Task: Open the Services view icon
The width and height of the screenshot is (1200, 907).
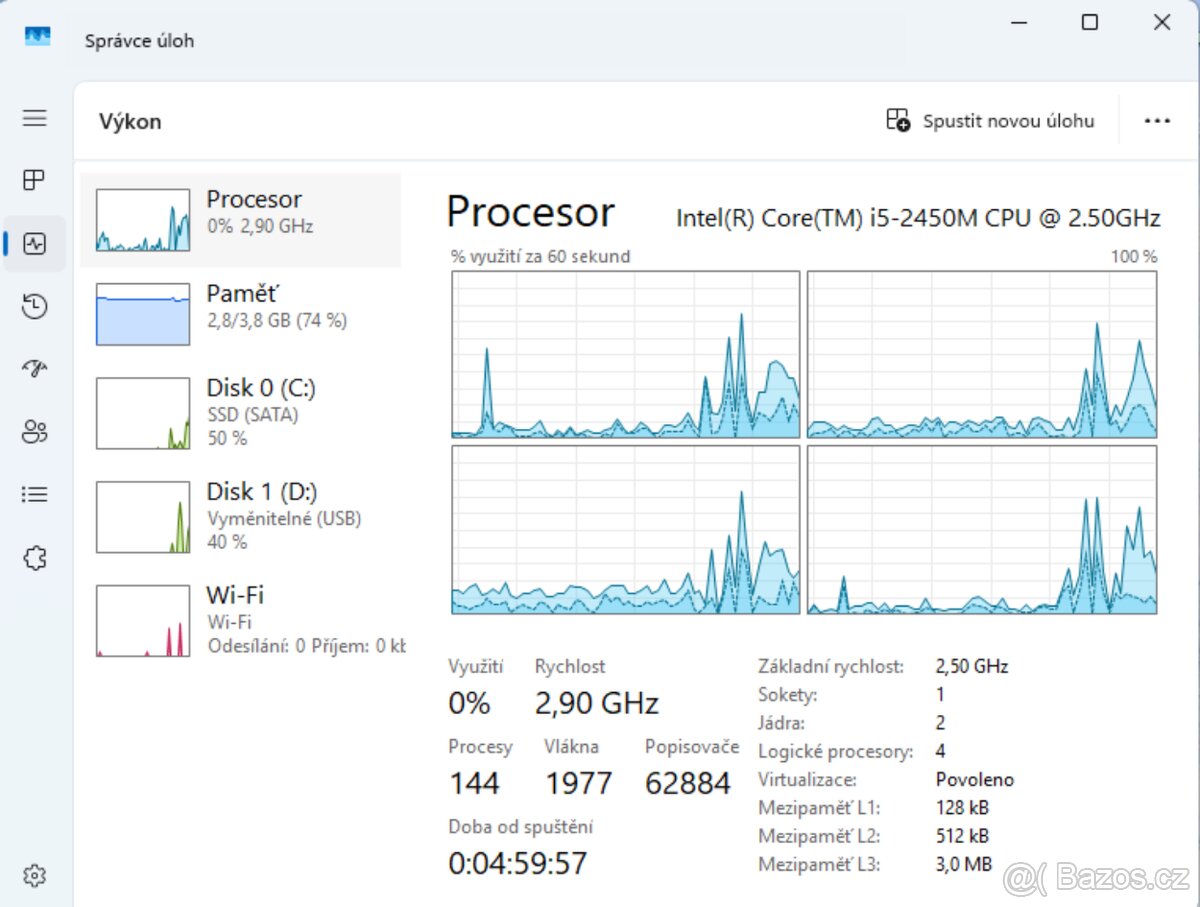Action: 34,558
